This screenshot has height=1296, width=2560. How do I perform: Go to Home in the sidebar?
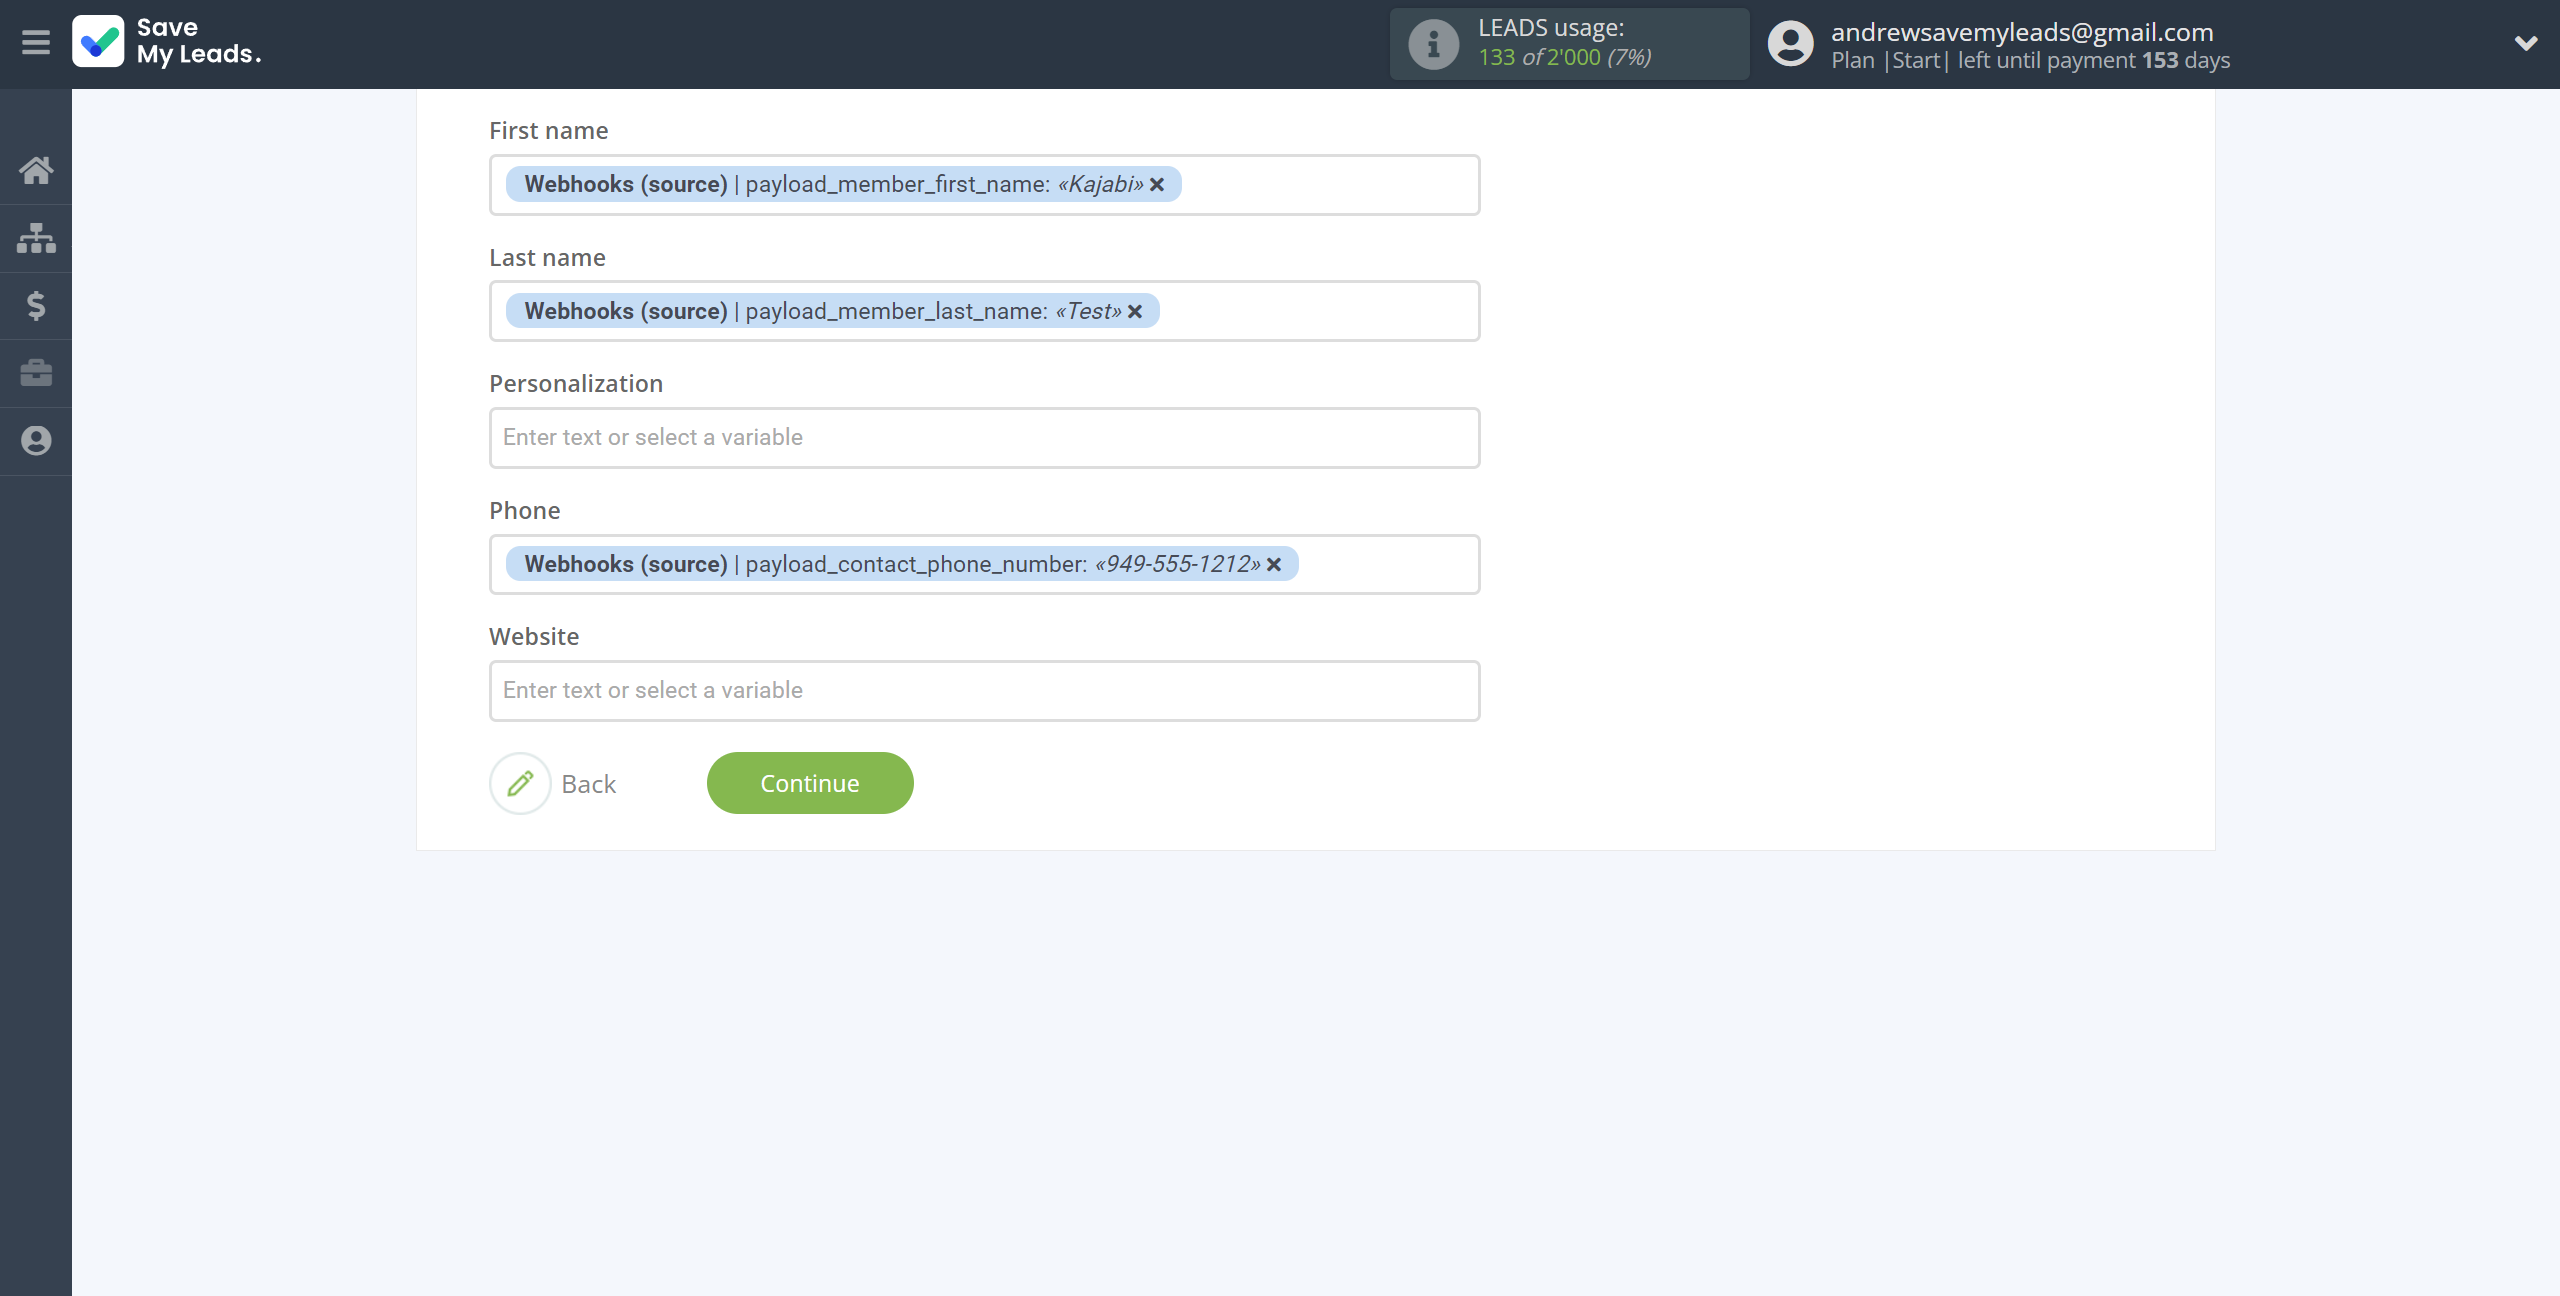(36, 170)
